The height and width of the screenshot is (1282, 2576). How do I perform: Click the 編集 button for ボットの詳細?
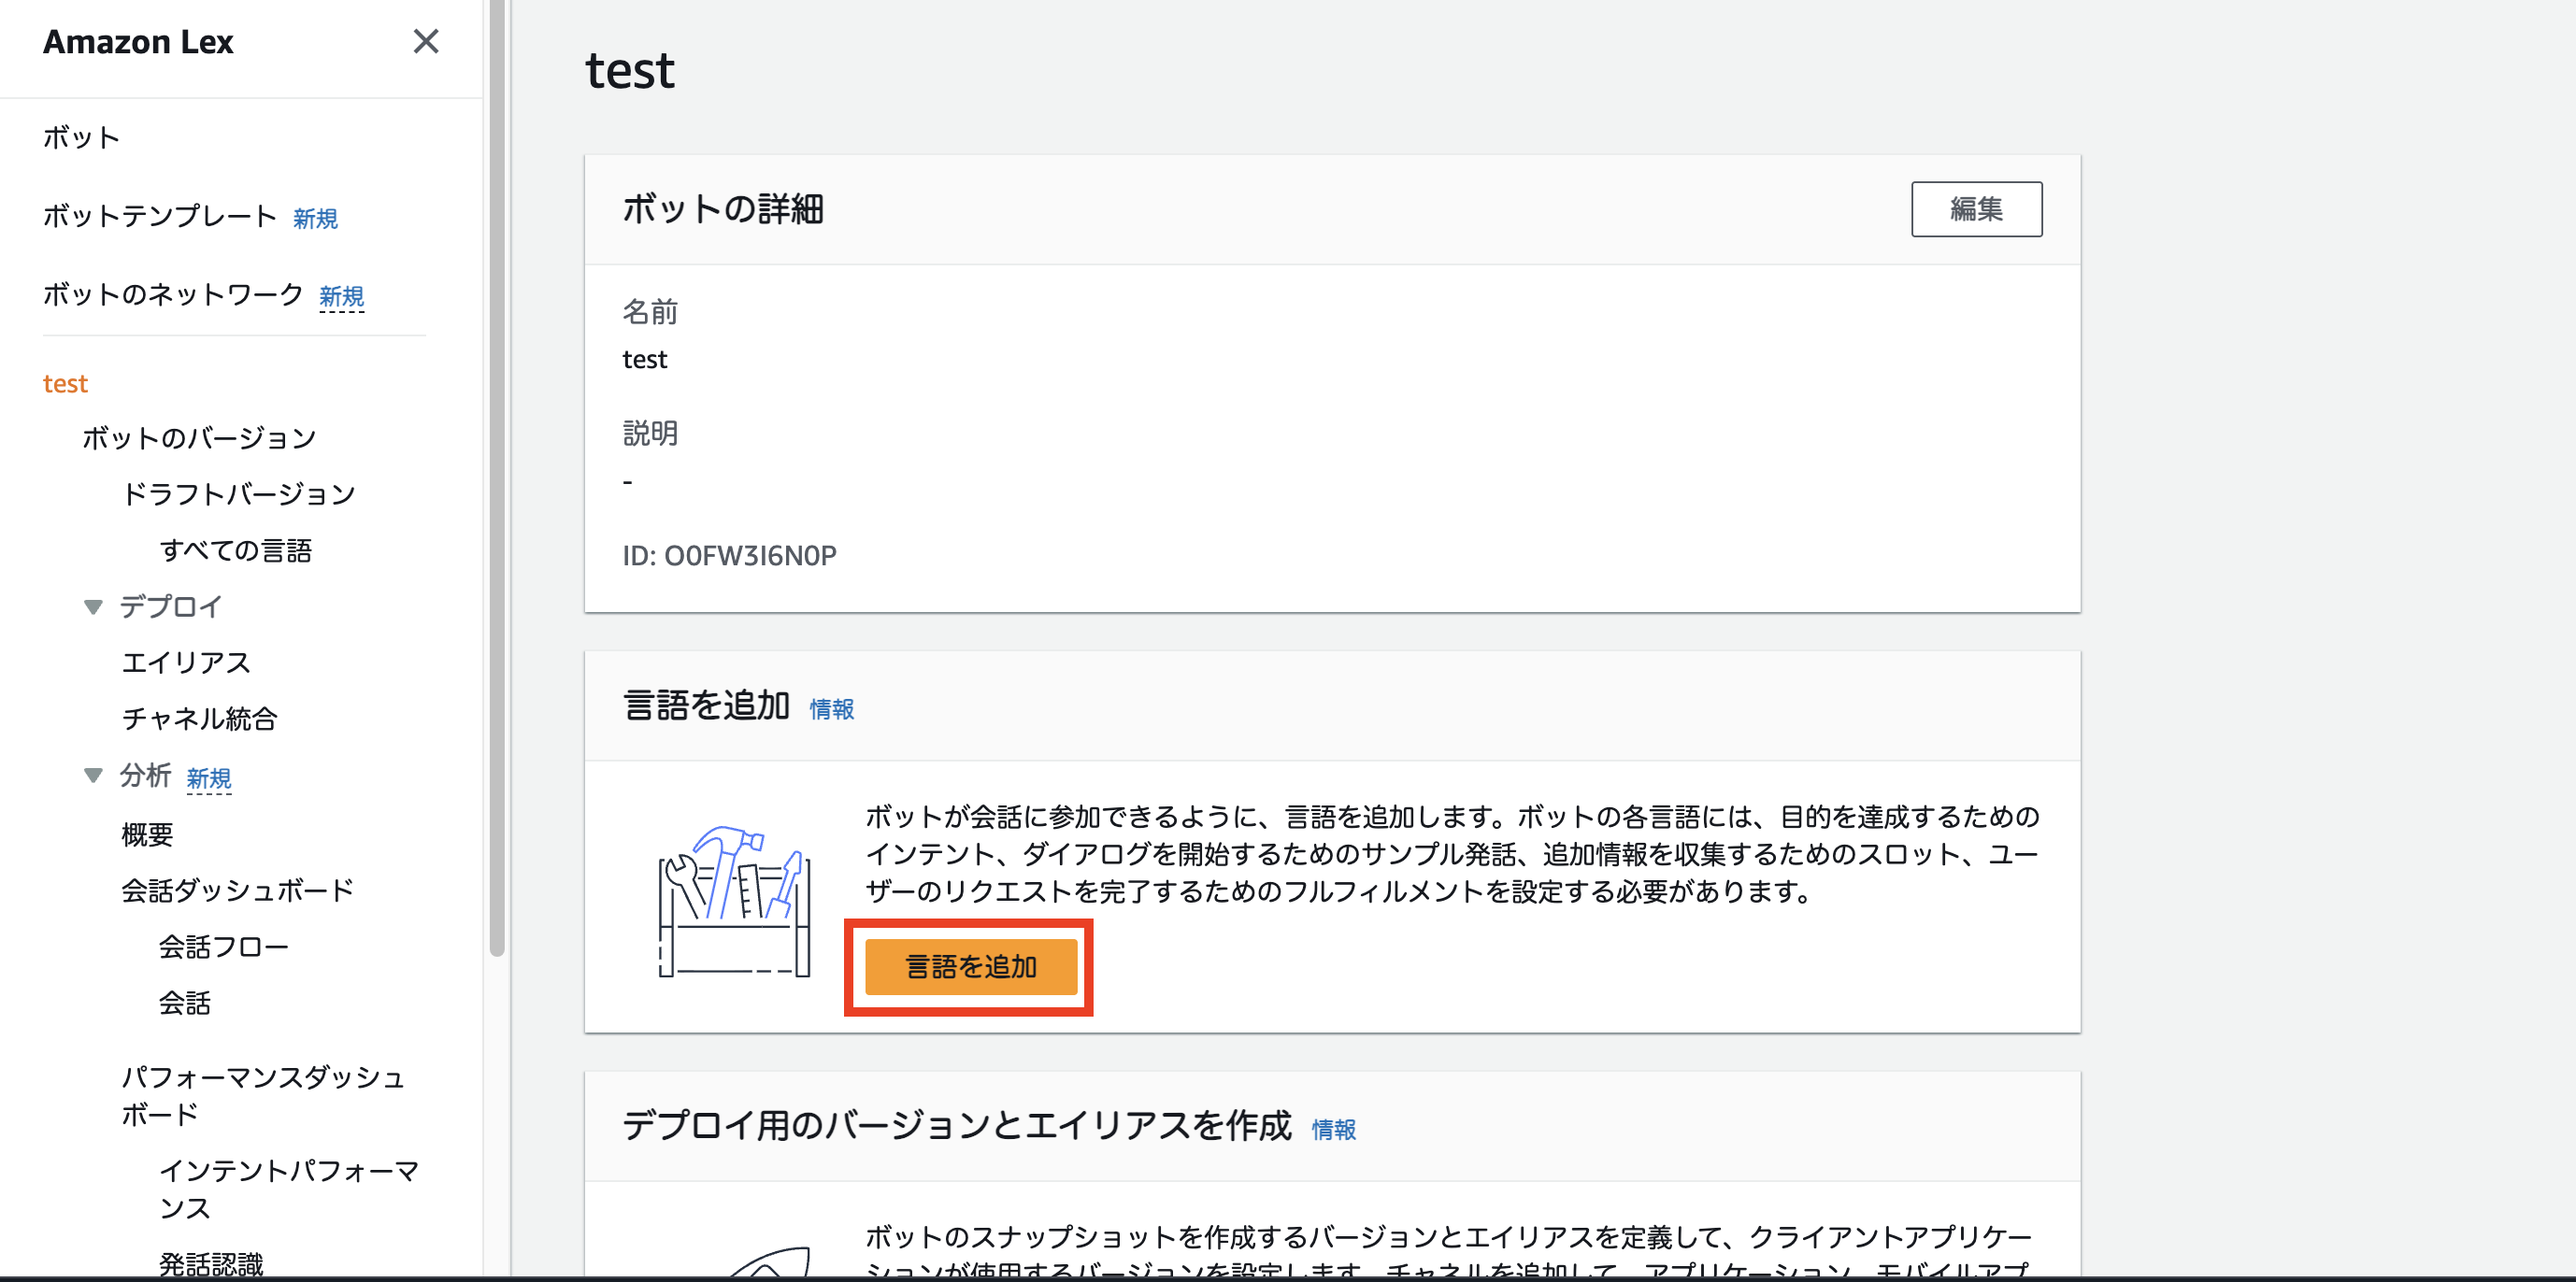[1976, 209]
